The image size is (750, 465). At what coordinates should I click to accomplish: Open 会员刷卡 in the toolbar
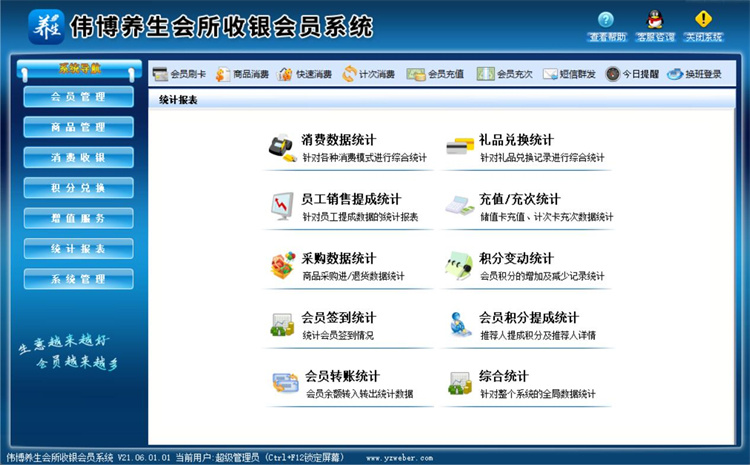(180, 74)
